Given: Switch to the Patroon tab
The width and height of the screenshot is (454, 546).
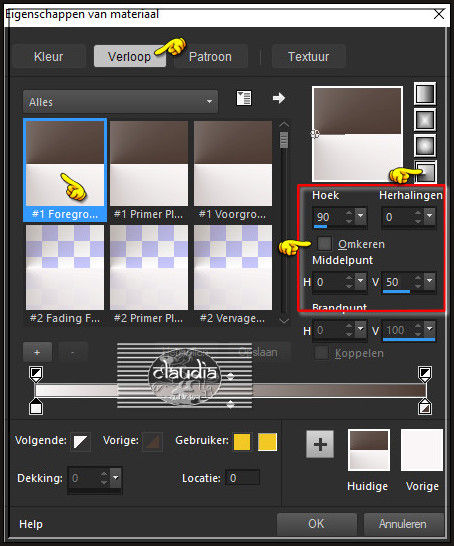Looking at the screenshot, I should (x=210, y=56).
